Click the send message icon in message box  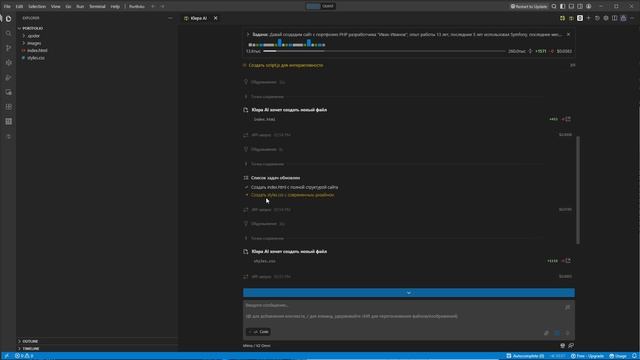pyautogui.click(x=567, y=333)
